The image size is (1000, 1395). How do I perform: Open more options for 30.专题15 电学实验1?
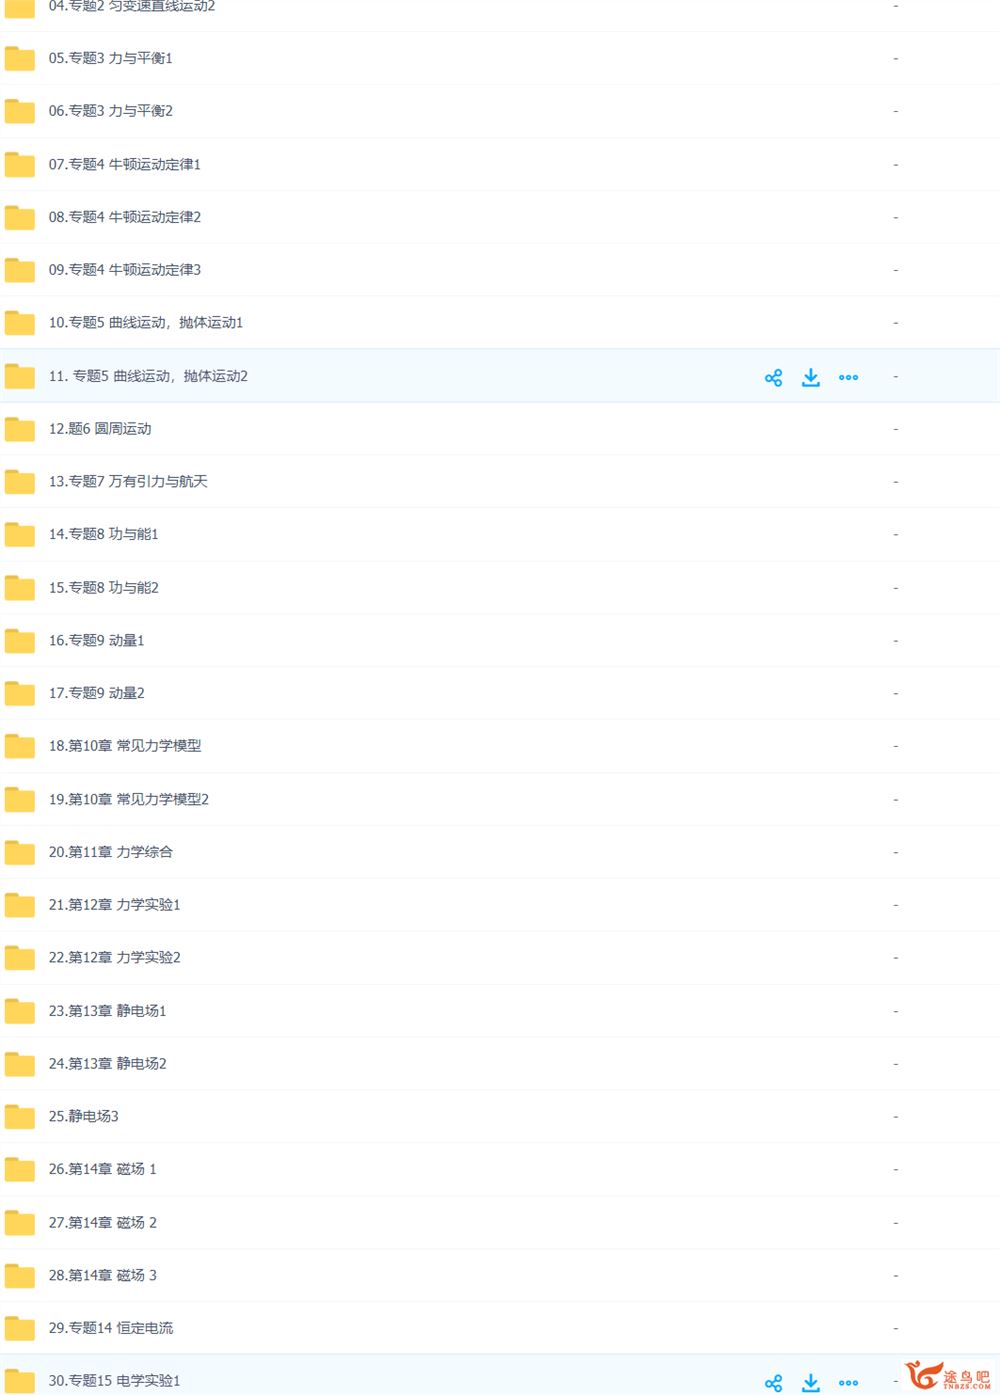pos(848,1383)
